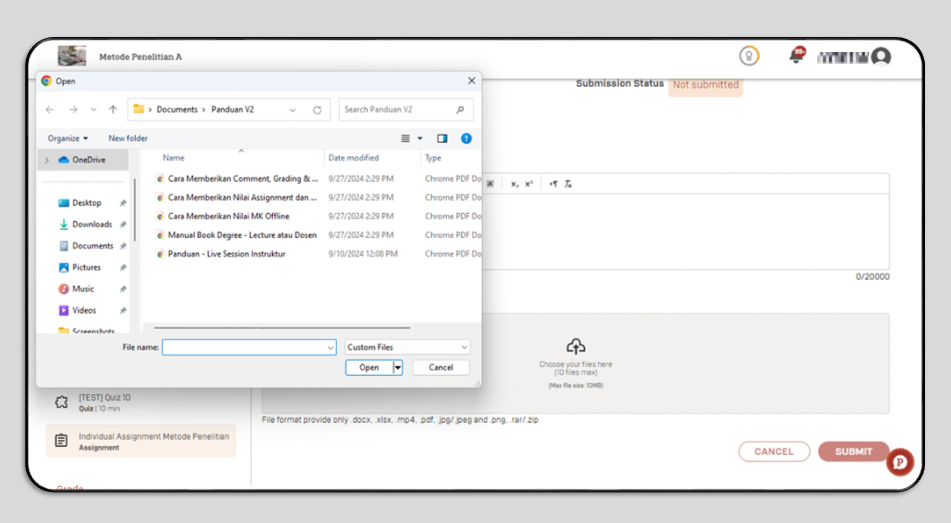The width and height of the screenshot is (951, 523).
Task: Click the floating red chat icon
Action: 900,462
